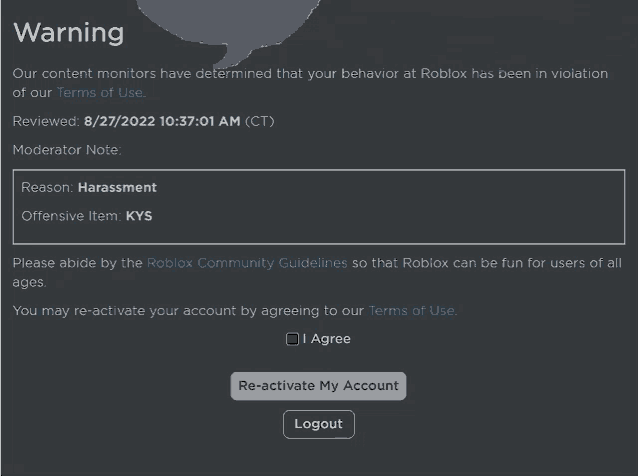Click the Moderator Note label
The height and width of the screenshot is (476, 638).
tap(67, 150)
